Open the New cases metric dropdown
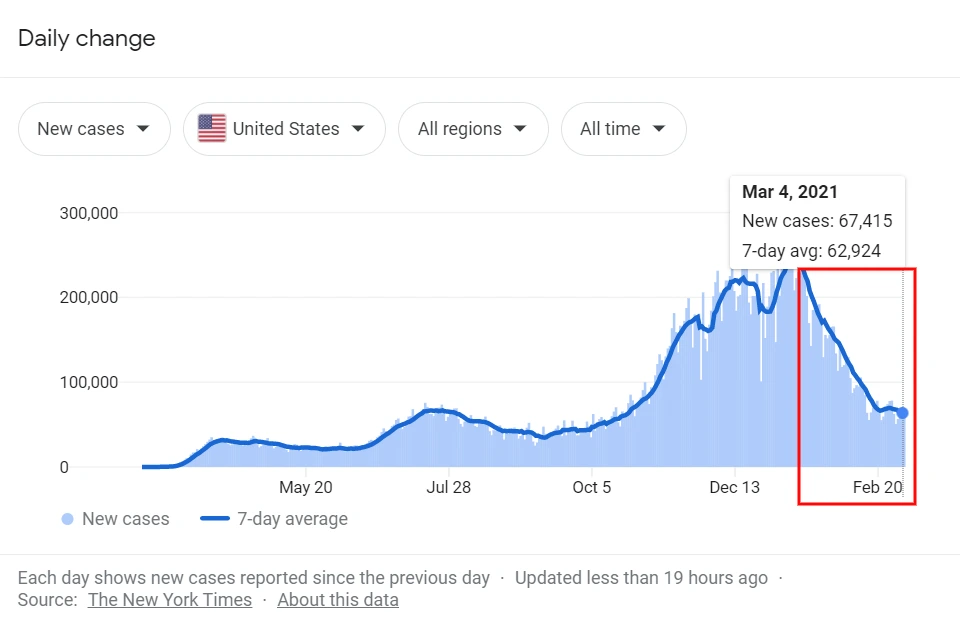The width and height of the screenshot is (960, 619). pyautogui.click(x=94, y=128)
